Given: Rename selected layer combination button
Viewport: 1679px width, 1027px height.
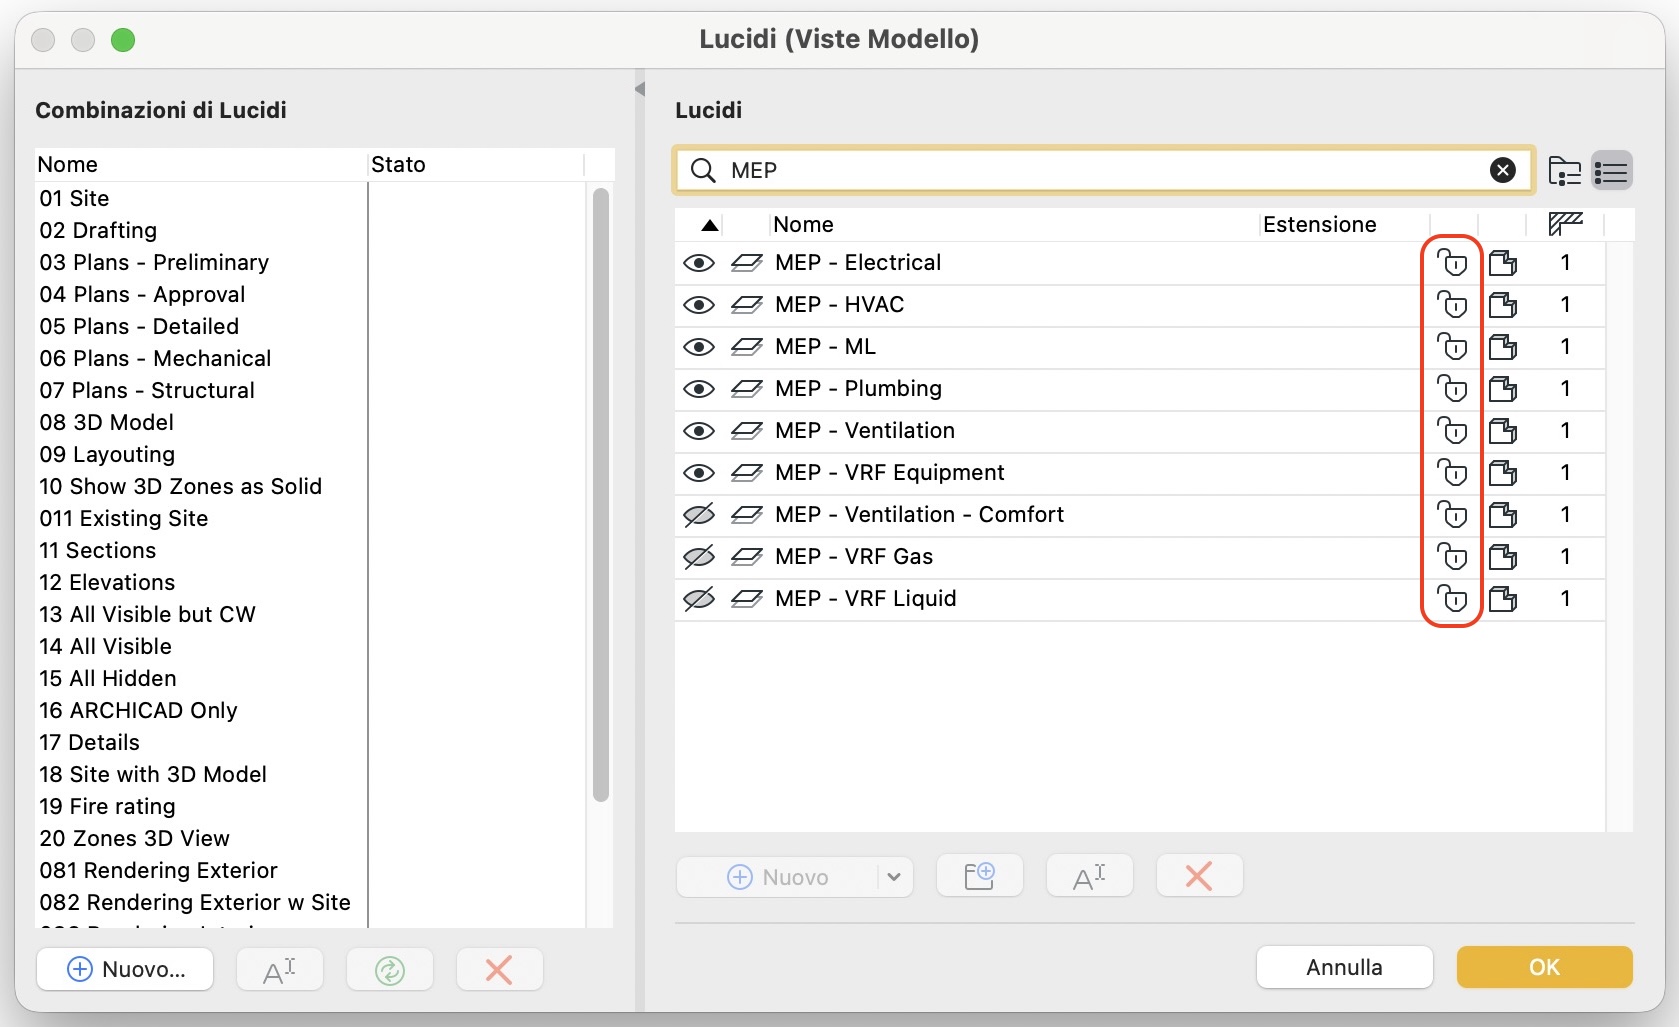Looking at the screenshot, I should [x=279, y=969].
